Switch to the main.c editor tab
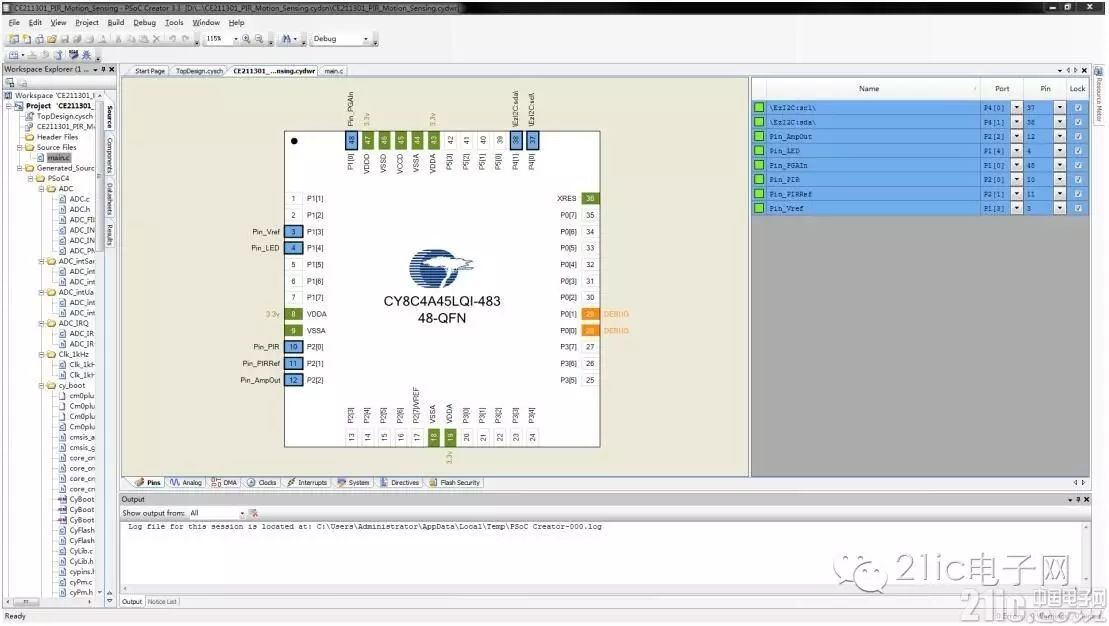This screenshot has height=626, width=1109. tap(333, 71)
